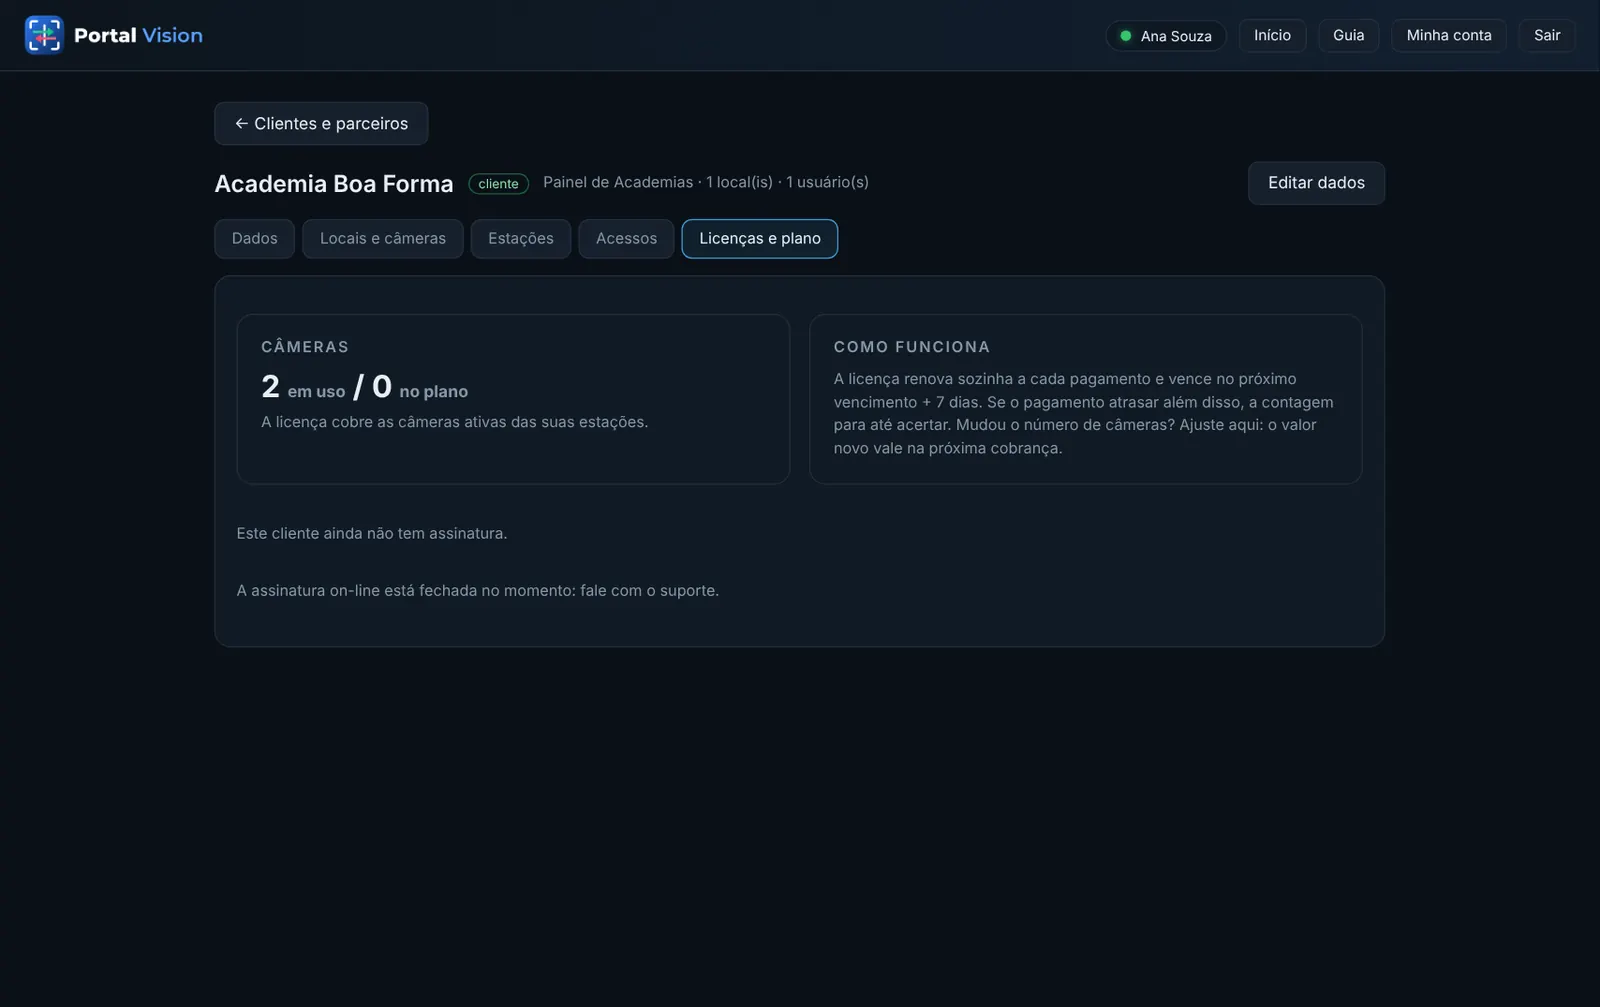
Task: Click 'Este cliente ainda não tem assinatura.'
Action: 372,533
